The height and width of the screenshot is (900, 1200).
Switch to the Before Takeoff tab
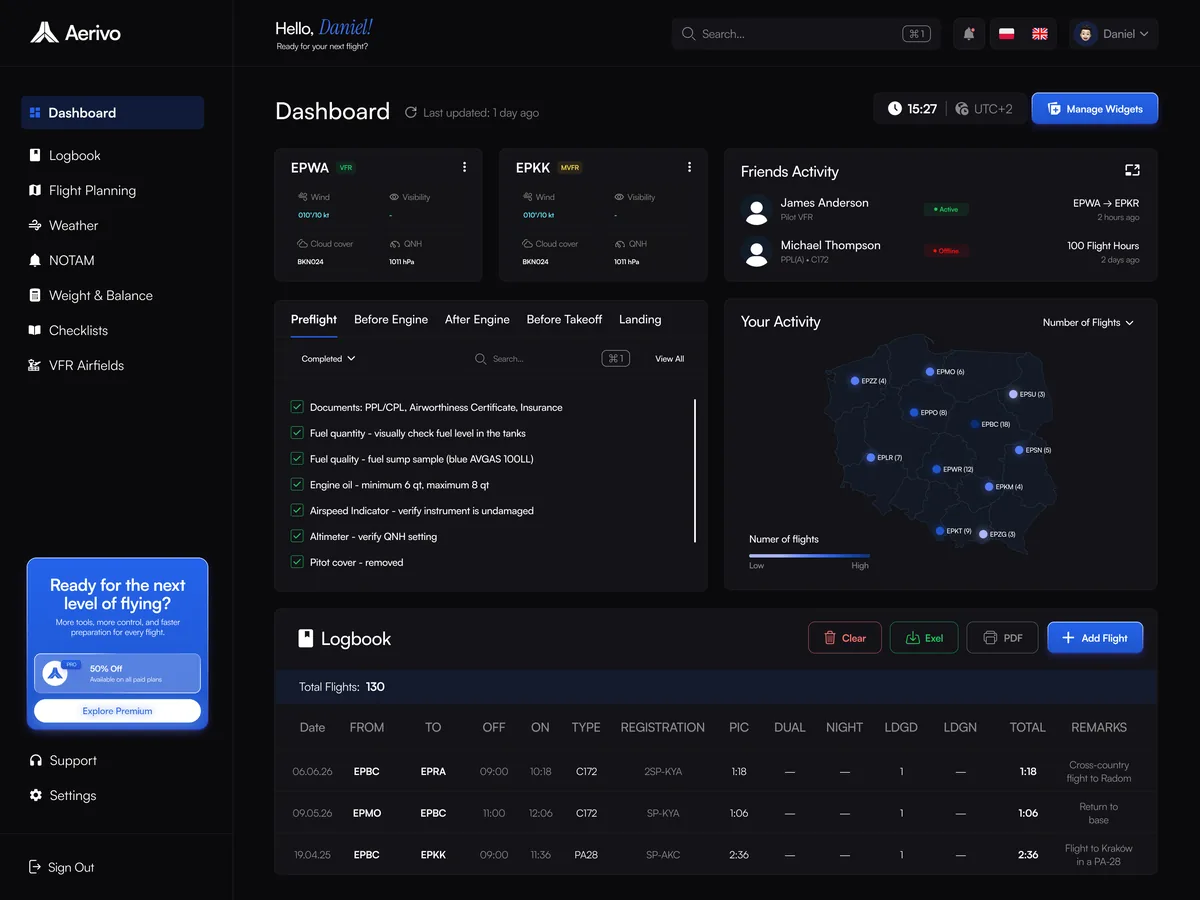tap(564, 320)
